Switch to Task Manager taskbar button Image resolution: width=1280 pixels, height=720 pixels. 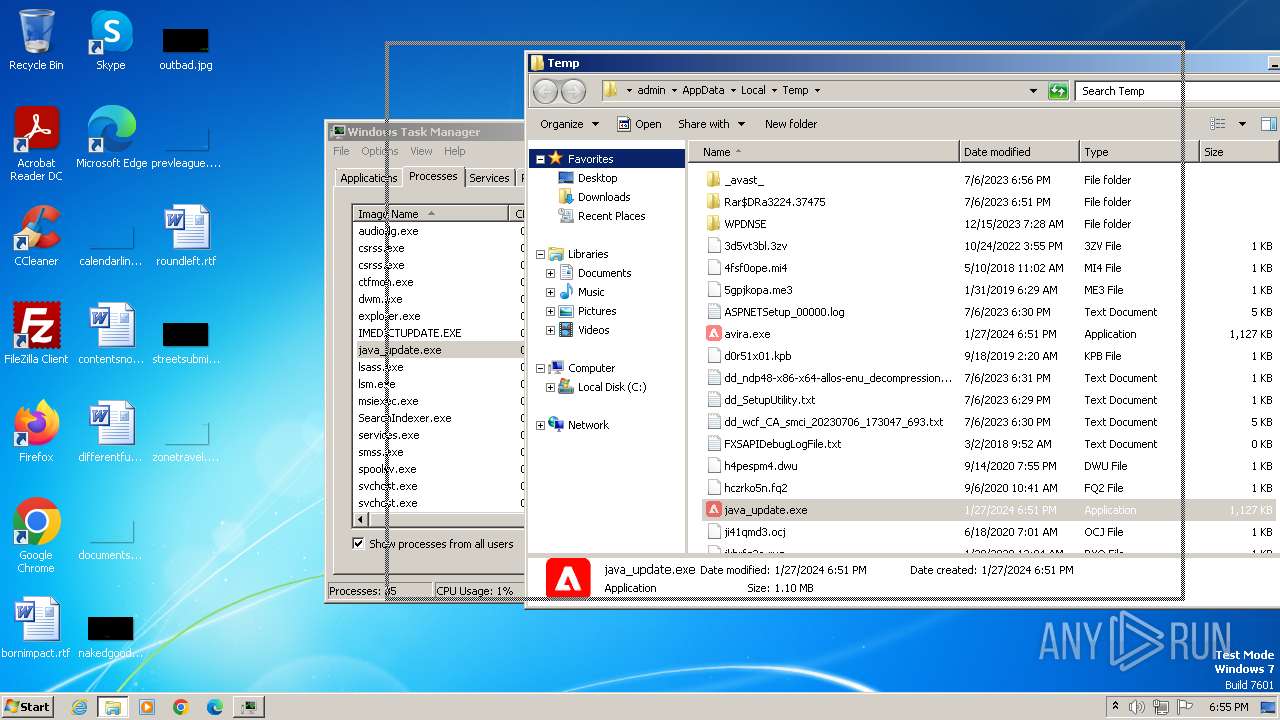(249, 707)
